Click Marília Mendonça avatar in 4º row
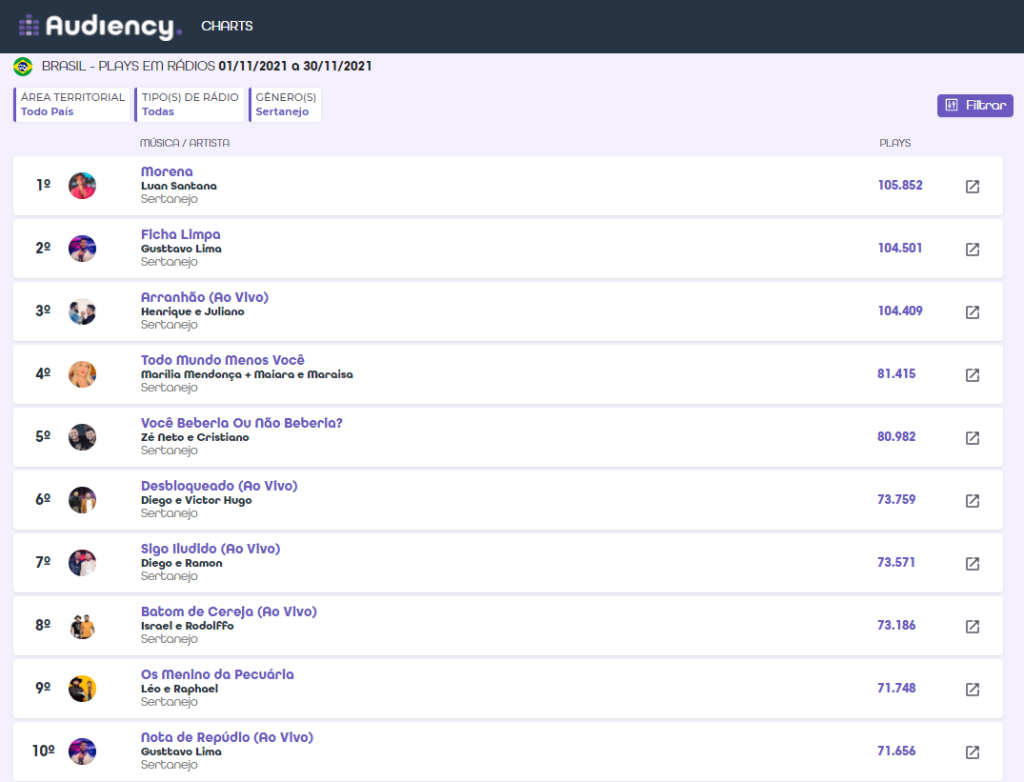1024x782 pixels. coord(82,374)
